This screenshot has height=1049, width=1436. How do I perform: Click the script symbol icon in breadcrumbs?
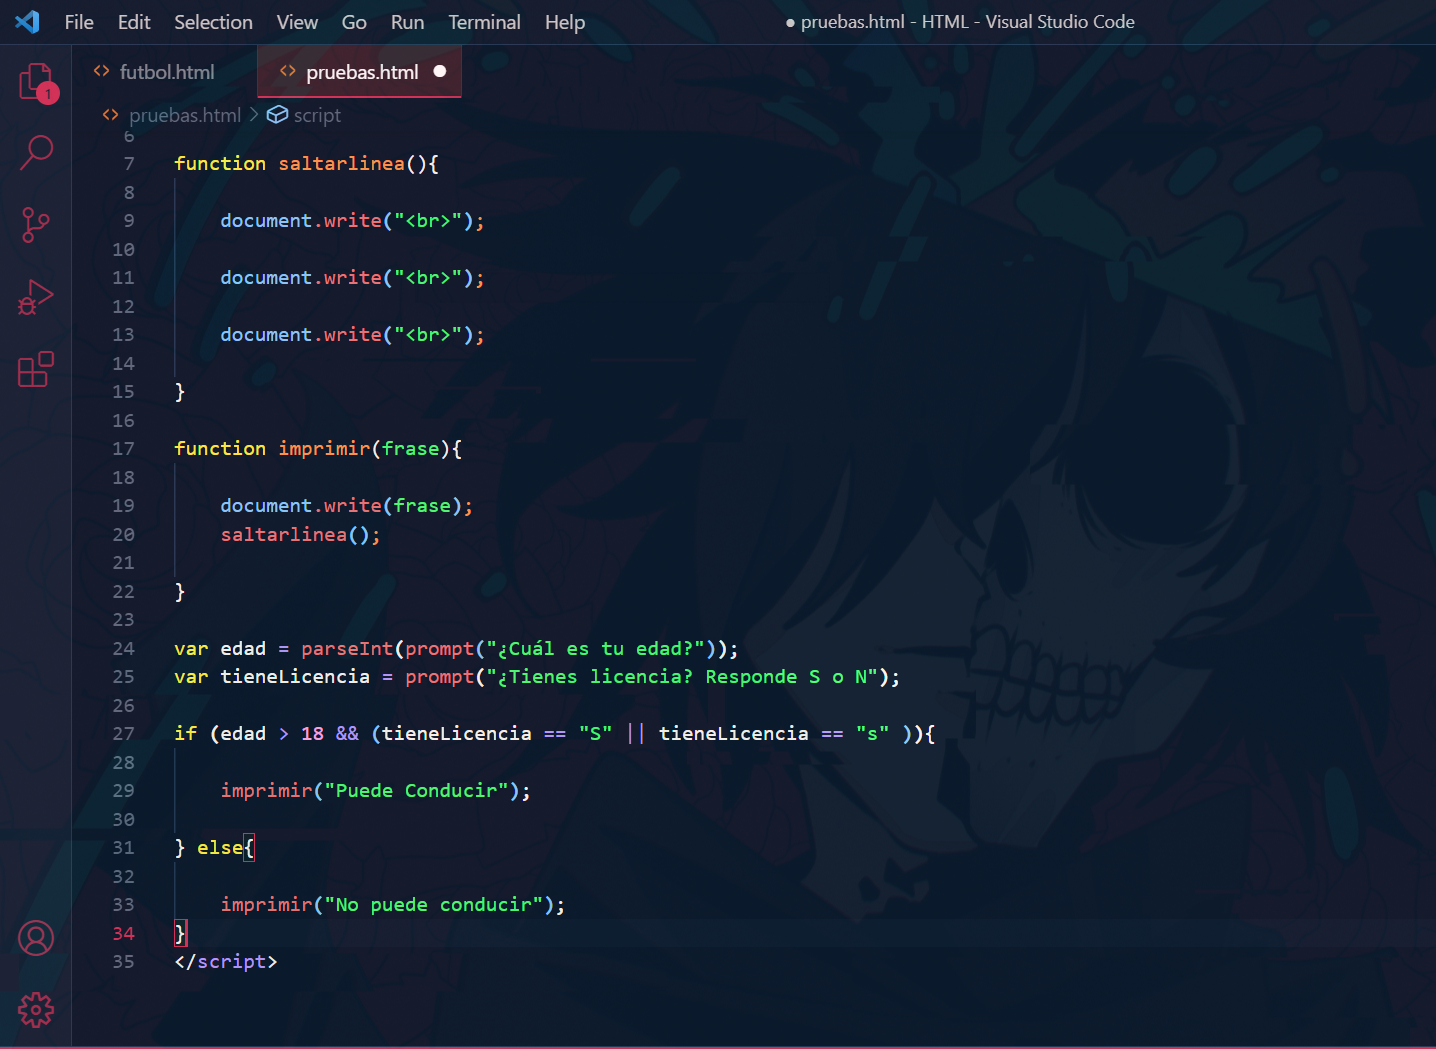(277, 115)
